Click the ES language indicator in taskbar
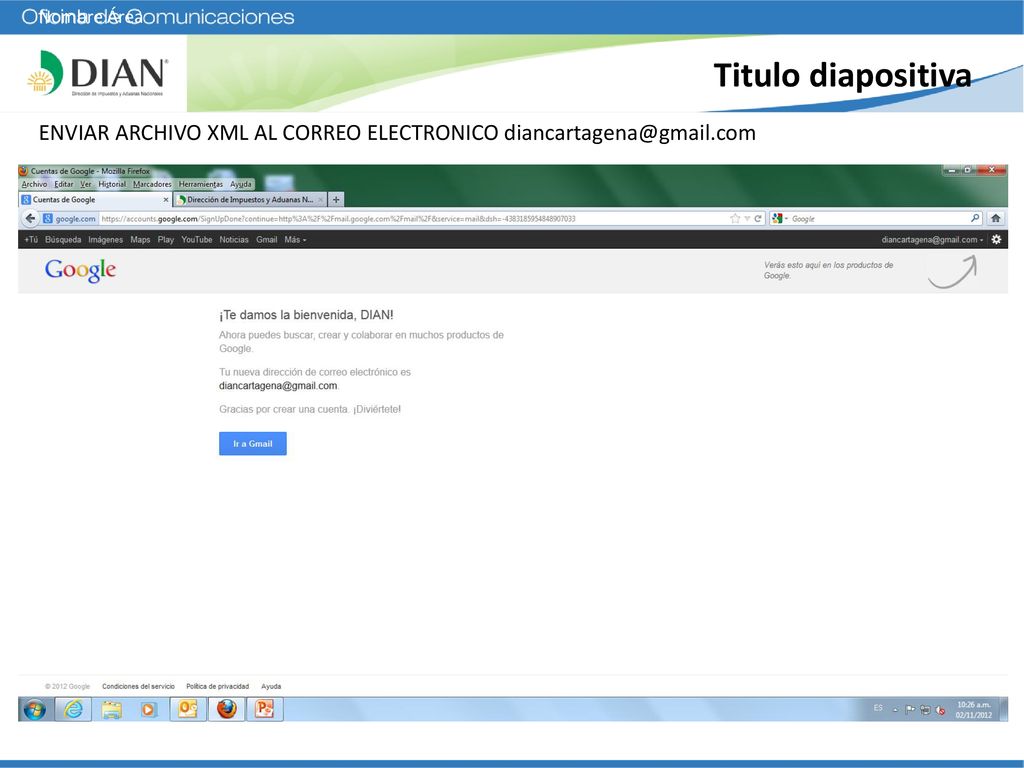This screenshot has width=1024, height=768. coord(878,708)
